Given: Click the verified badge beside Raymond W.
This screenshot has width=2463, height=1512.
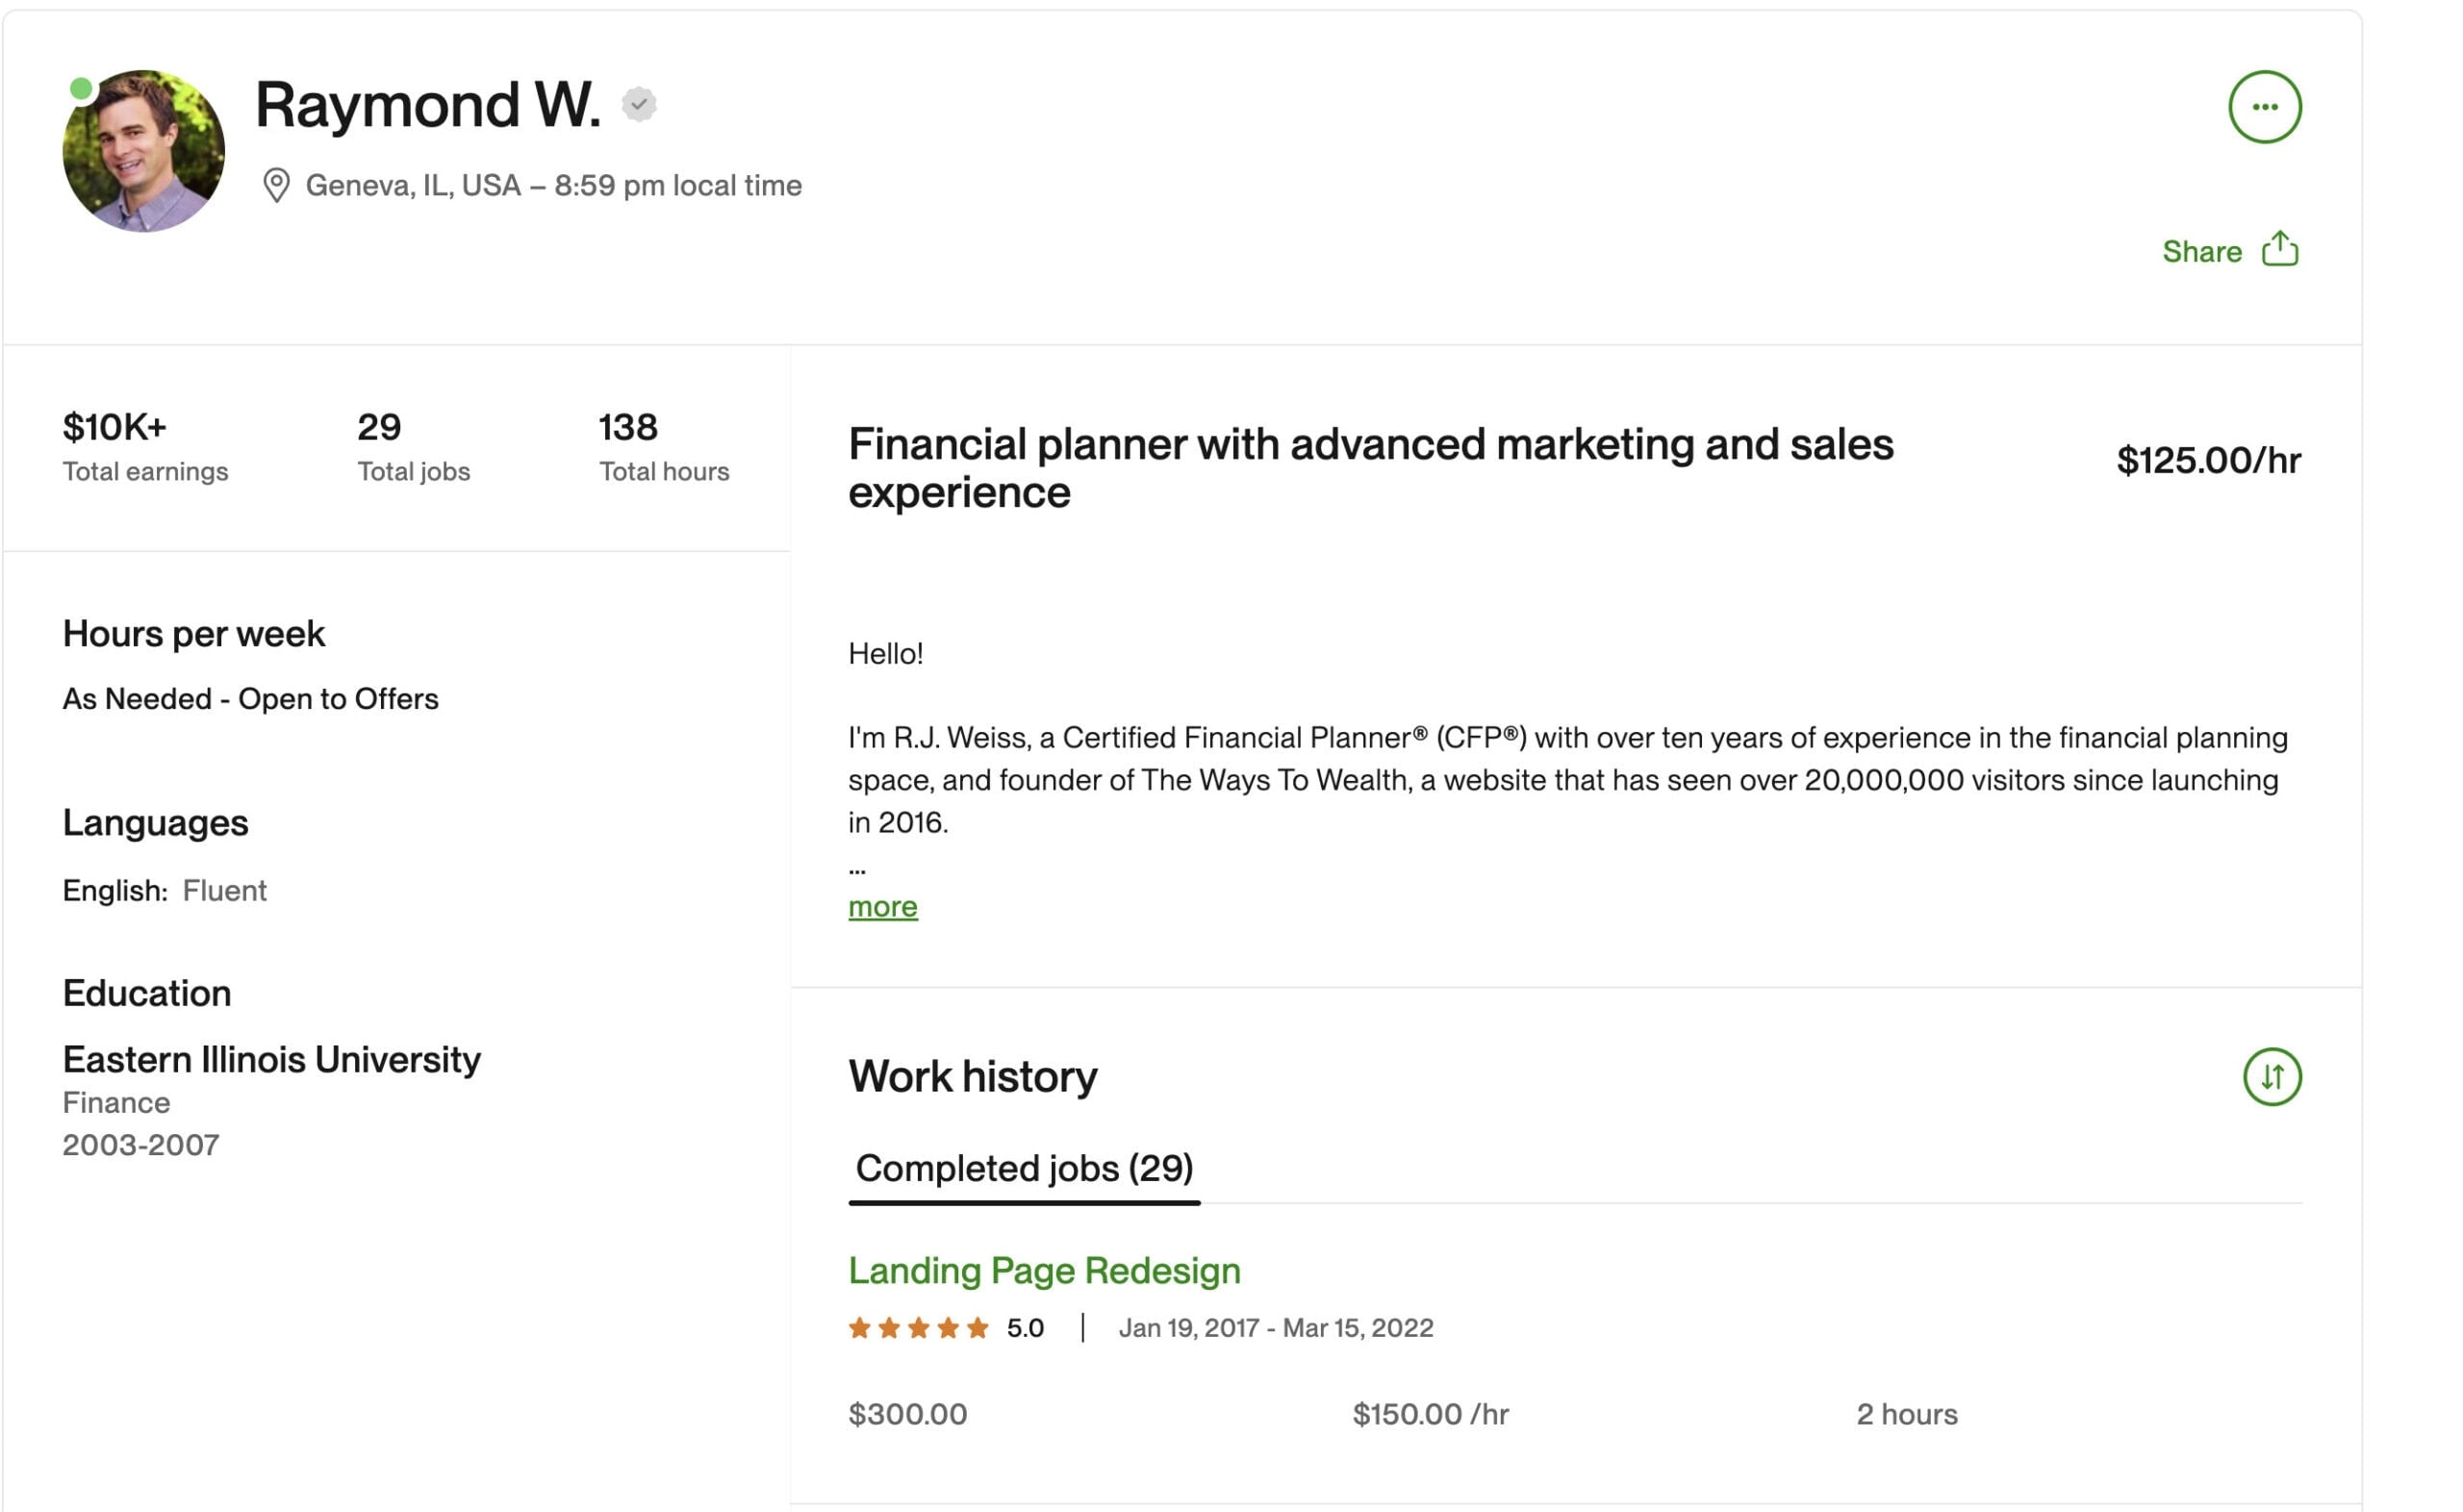Looking at the screenshot, I should (641, 103).
